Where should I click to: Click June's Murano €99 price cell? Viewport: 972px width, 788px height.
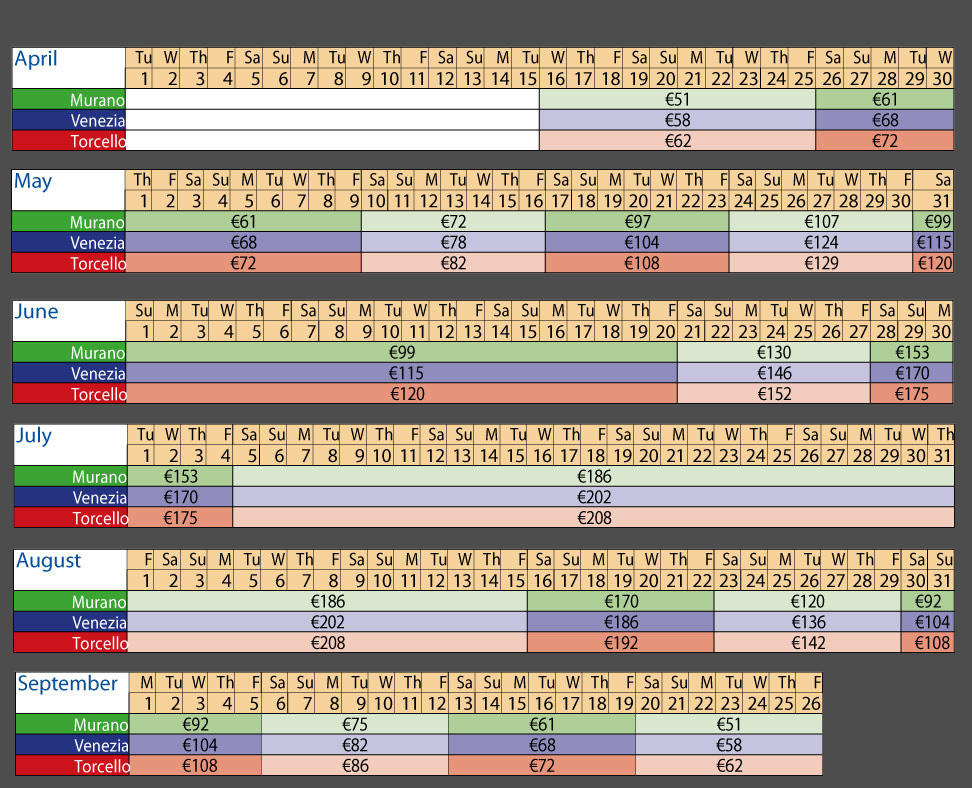pyautogui.click(x=402, y=352)
